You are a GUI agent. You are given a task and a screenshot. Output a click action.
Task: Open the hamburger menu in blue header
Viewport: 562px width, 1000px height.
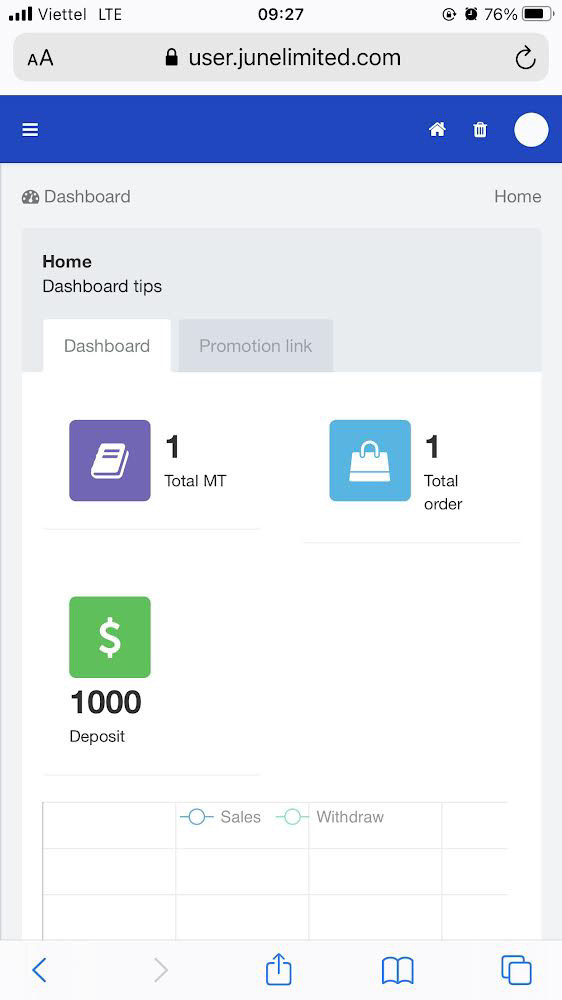[30, 129]
